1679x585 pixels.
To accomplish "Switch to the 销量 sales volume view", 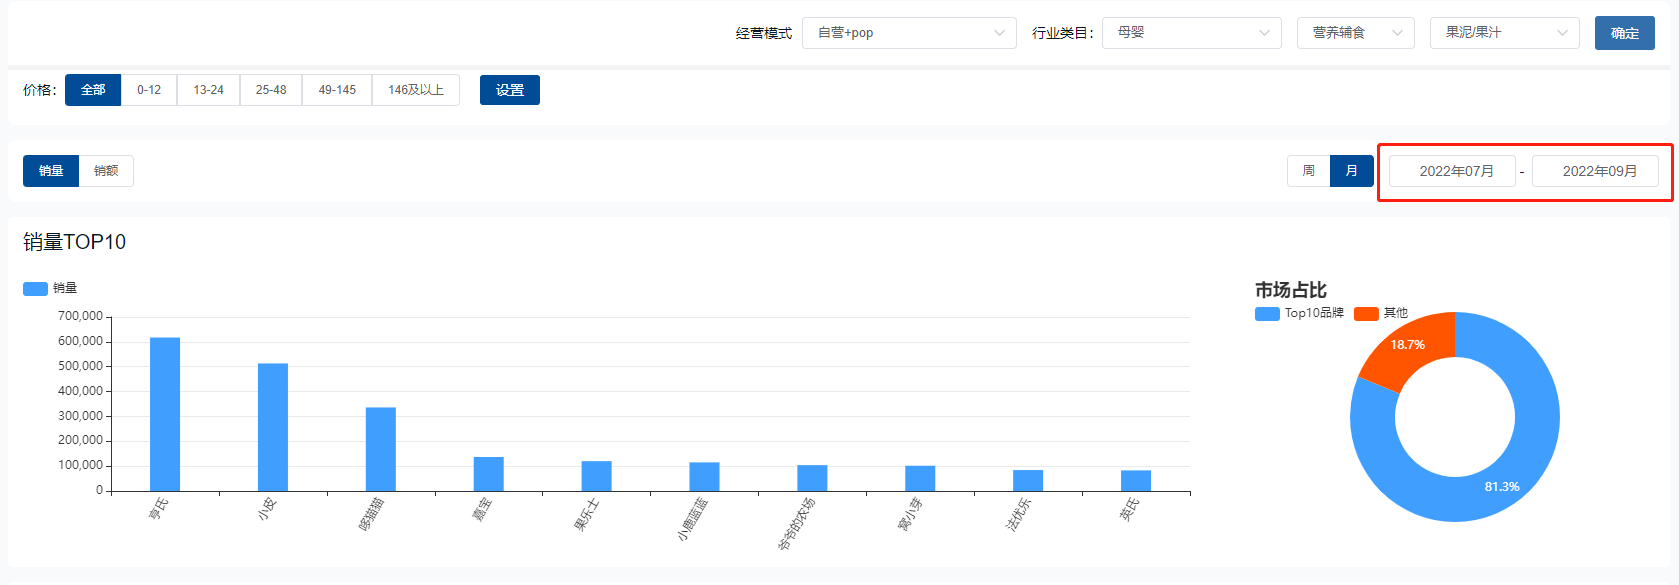I will pos(51,171).
